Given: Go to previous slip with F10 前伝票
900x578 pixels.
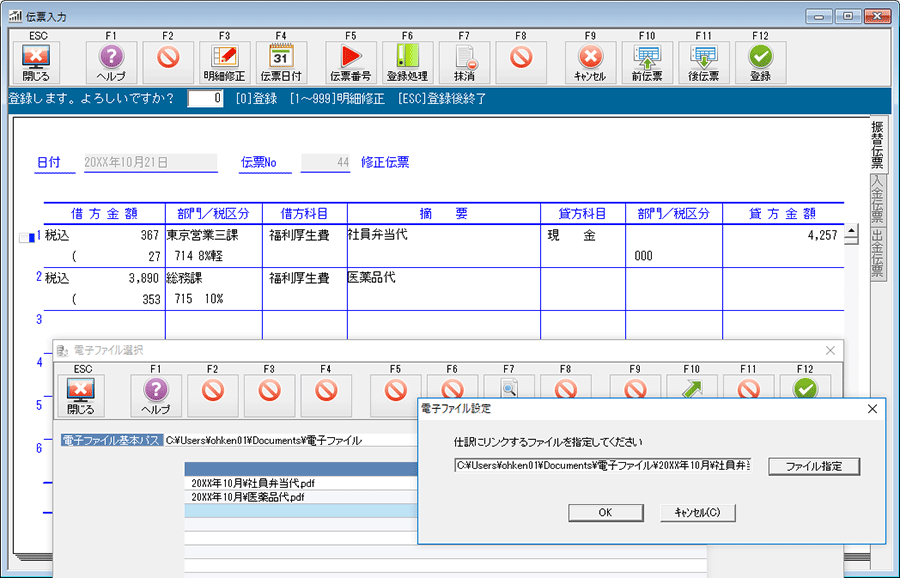Looking at the screenshot, I should [647, 63].
